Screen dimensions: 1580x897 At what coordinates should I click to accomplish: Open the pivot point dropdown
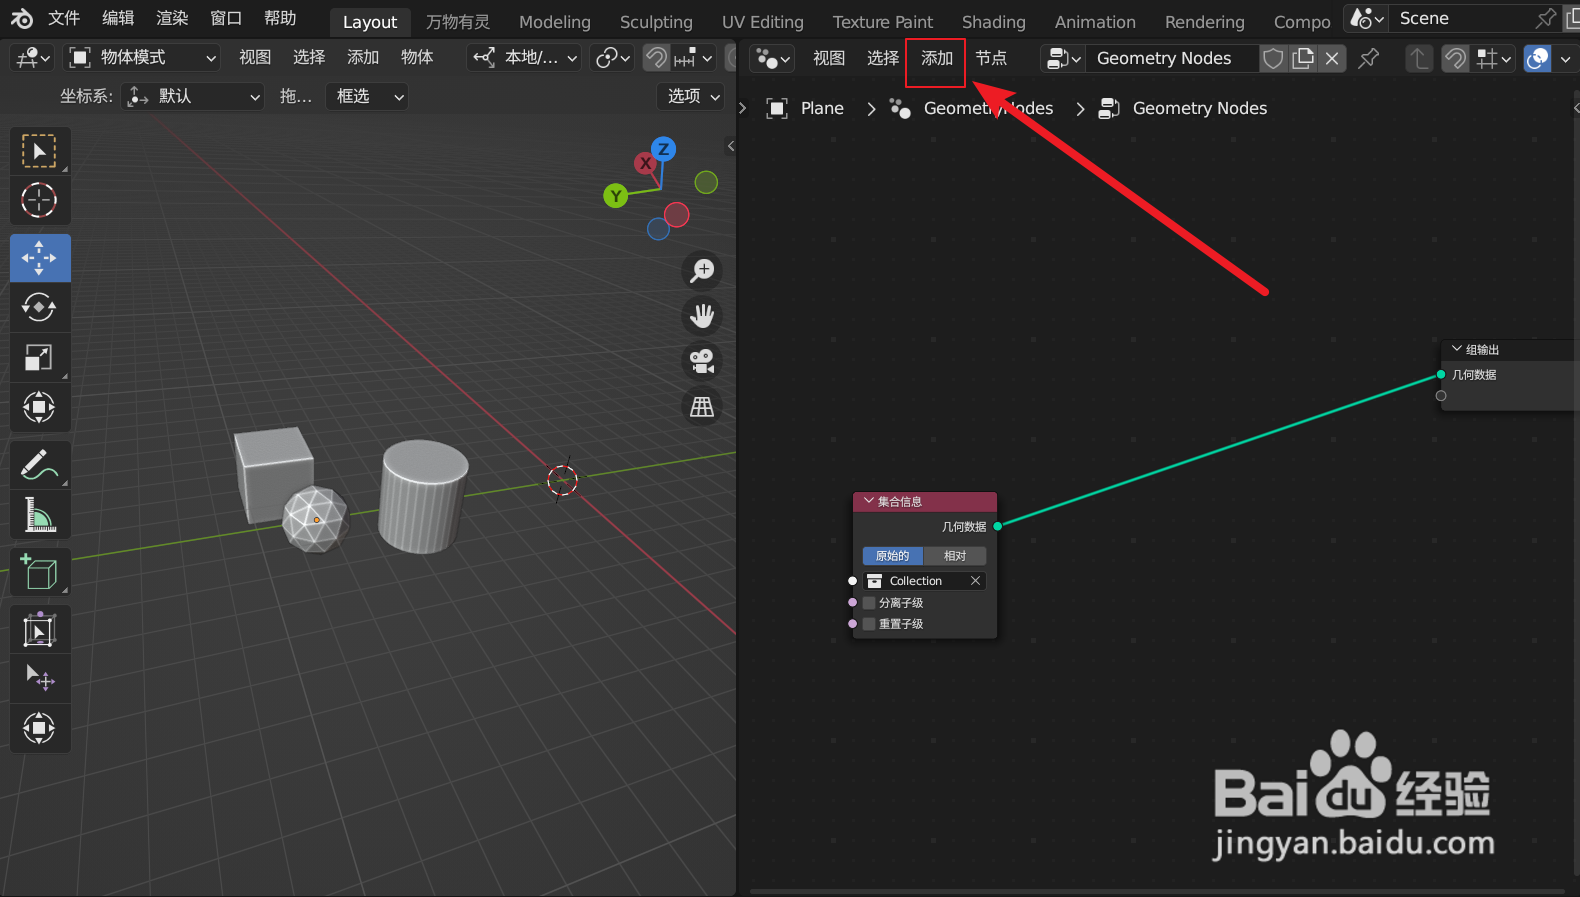612,58
